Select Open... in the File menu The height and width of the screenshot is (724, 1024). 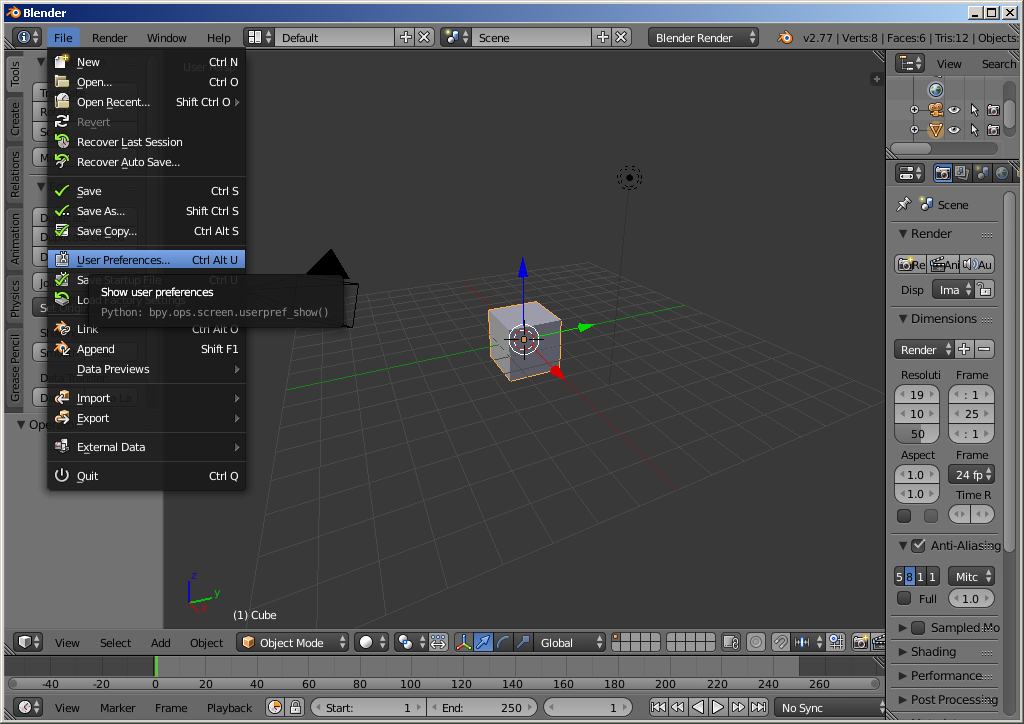146,82
